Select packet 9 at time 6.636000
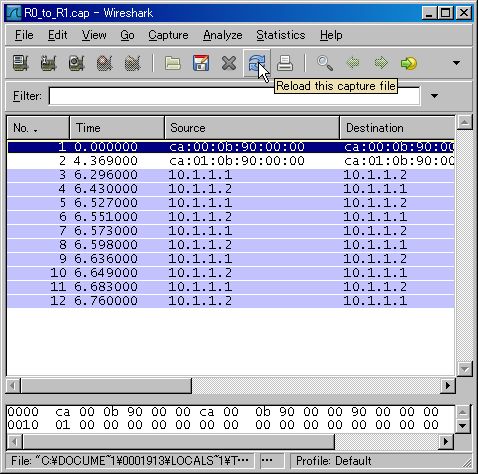 click(231, 259)
